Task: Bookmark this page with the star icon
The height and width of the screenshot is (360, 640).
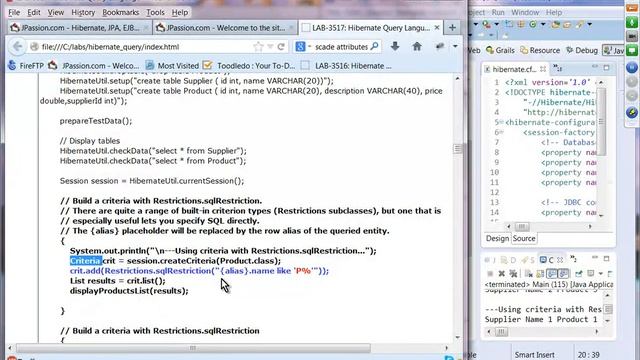Action: pos(258,47)
